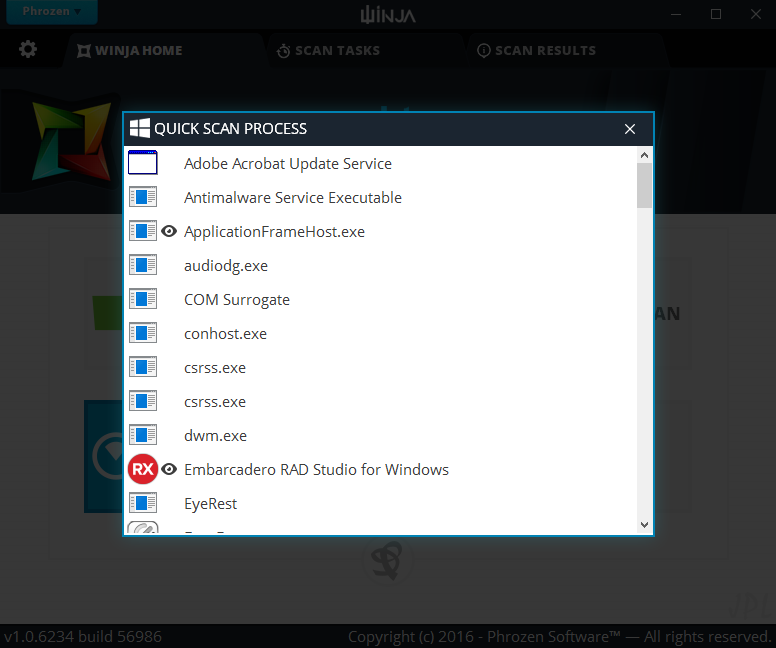Click the Windows logo in dialog title
Image resolution: width=776 pixels, height=648 pixels.
click(x=140, y=128)
